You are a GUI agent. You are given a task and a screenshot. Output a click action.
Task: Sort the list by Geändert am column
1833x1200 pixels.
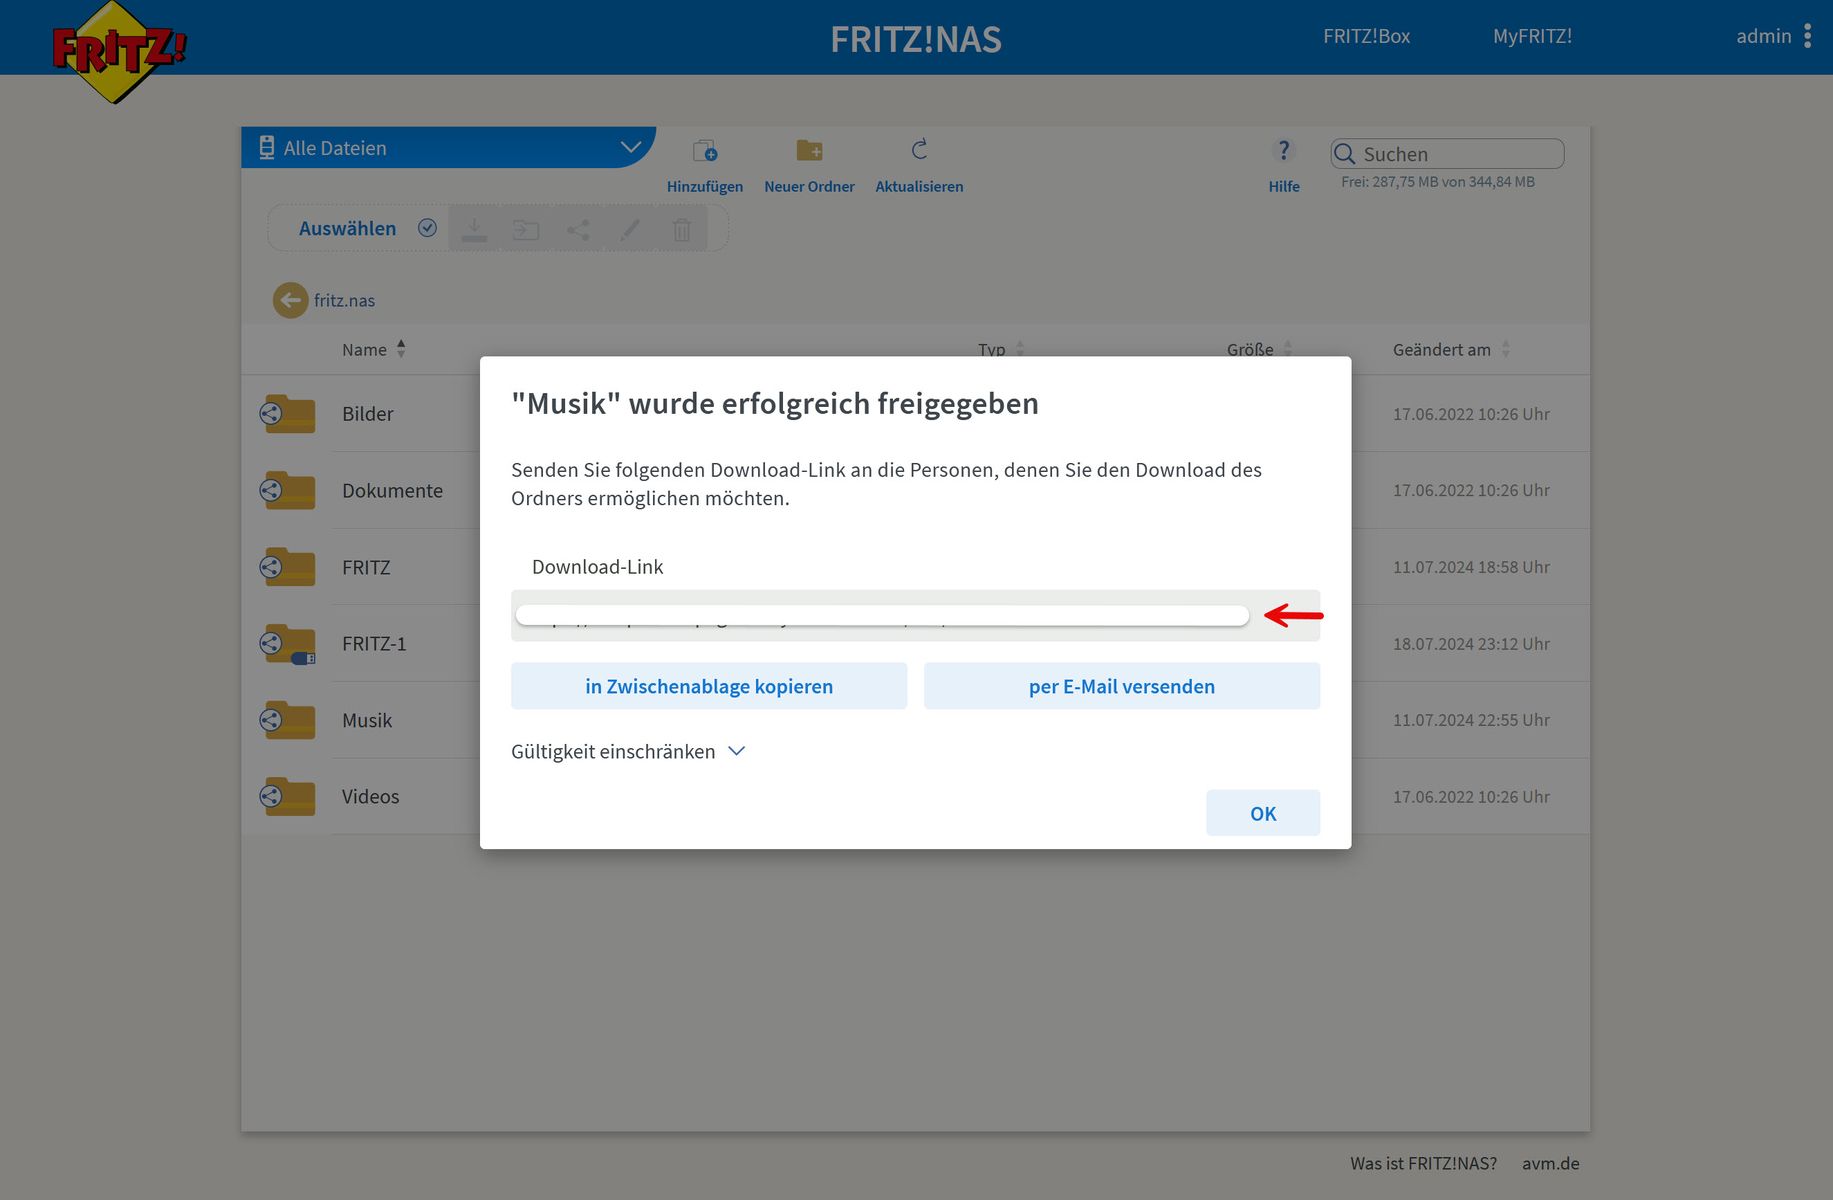1451,349
